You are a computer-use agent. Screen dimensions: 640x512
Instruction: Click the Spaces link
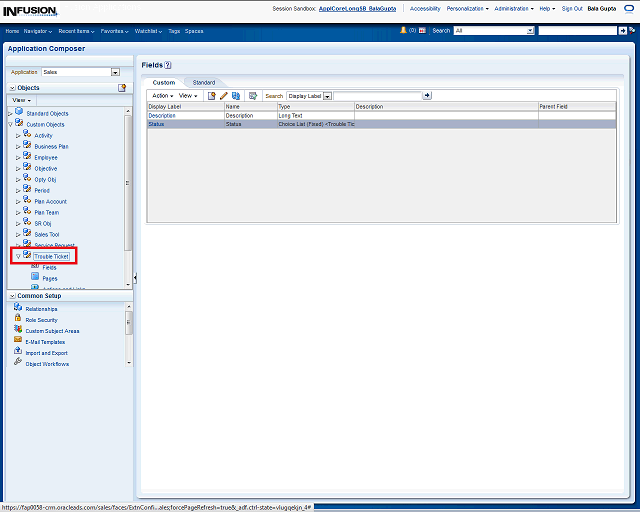tap(194, 31)
